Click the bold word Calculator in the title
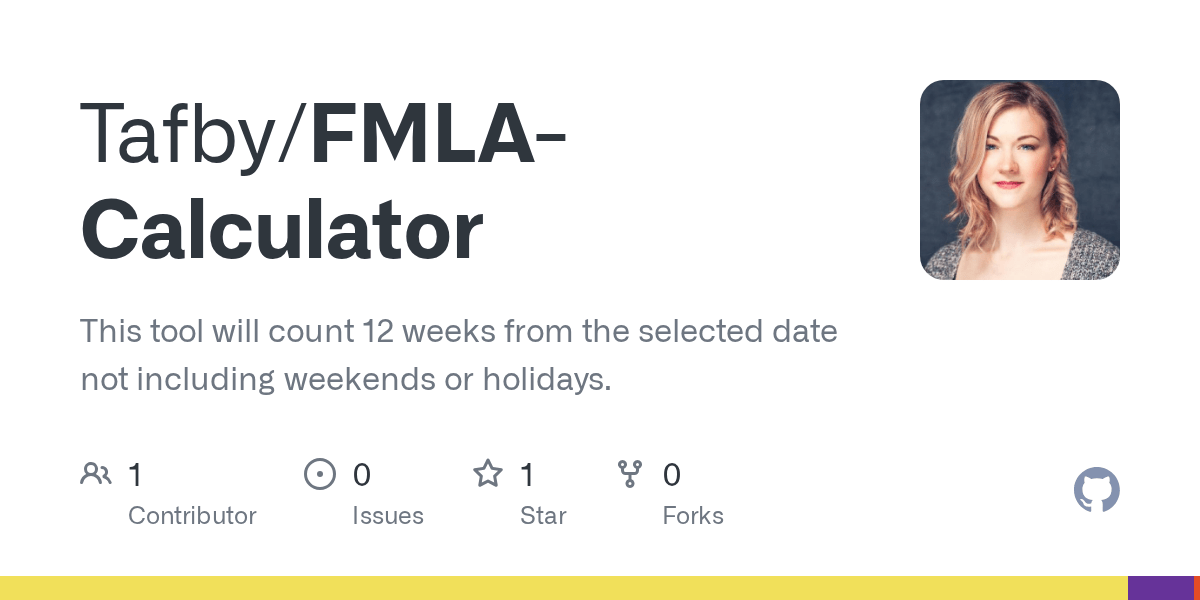 pyautogui.click(x=282, y=230)
